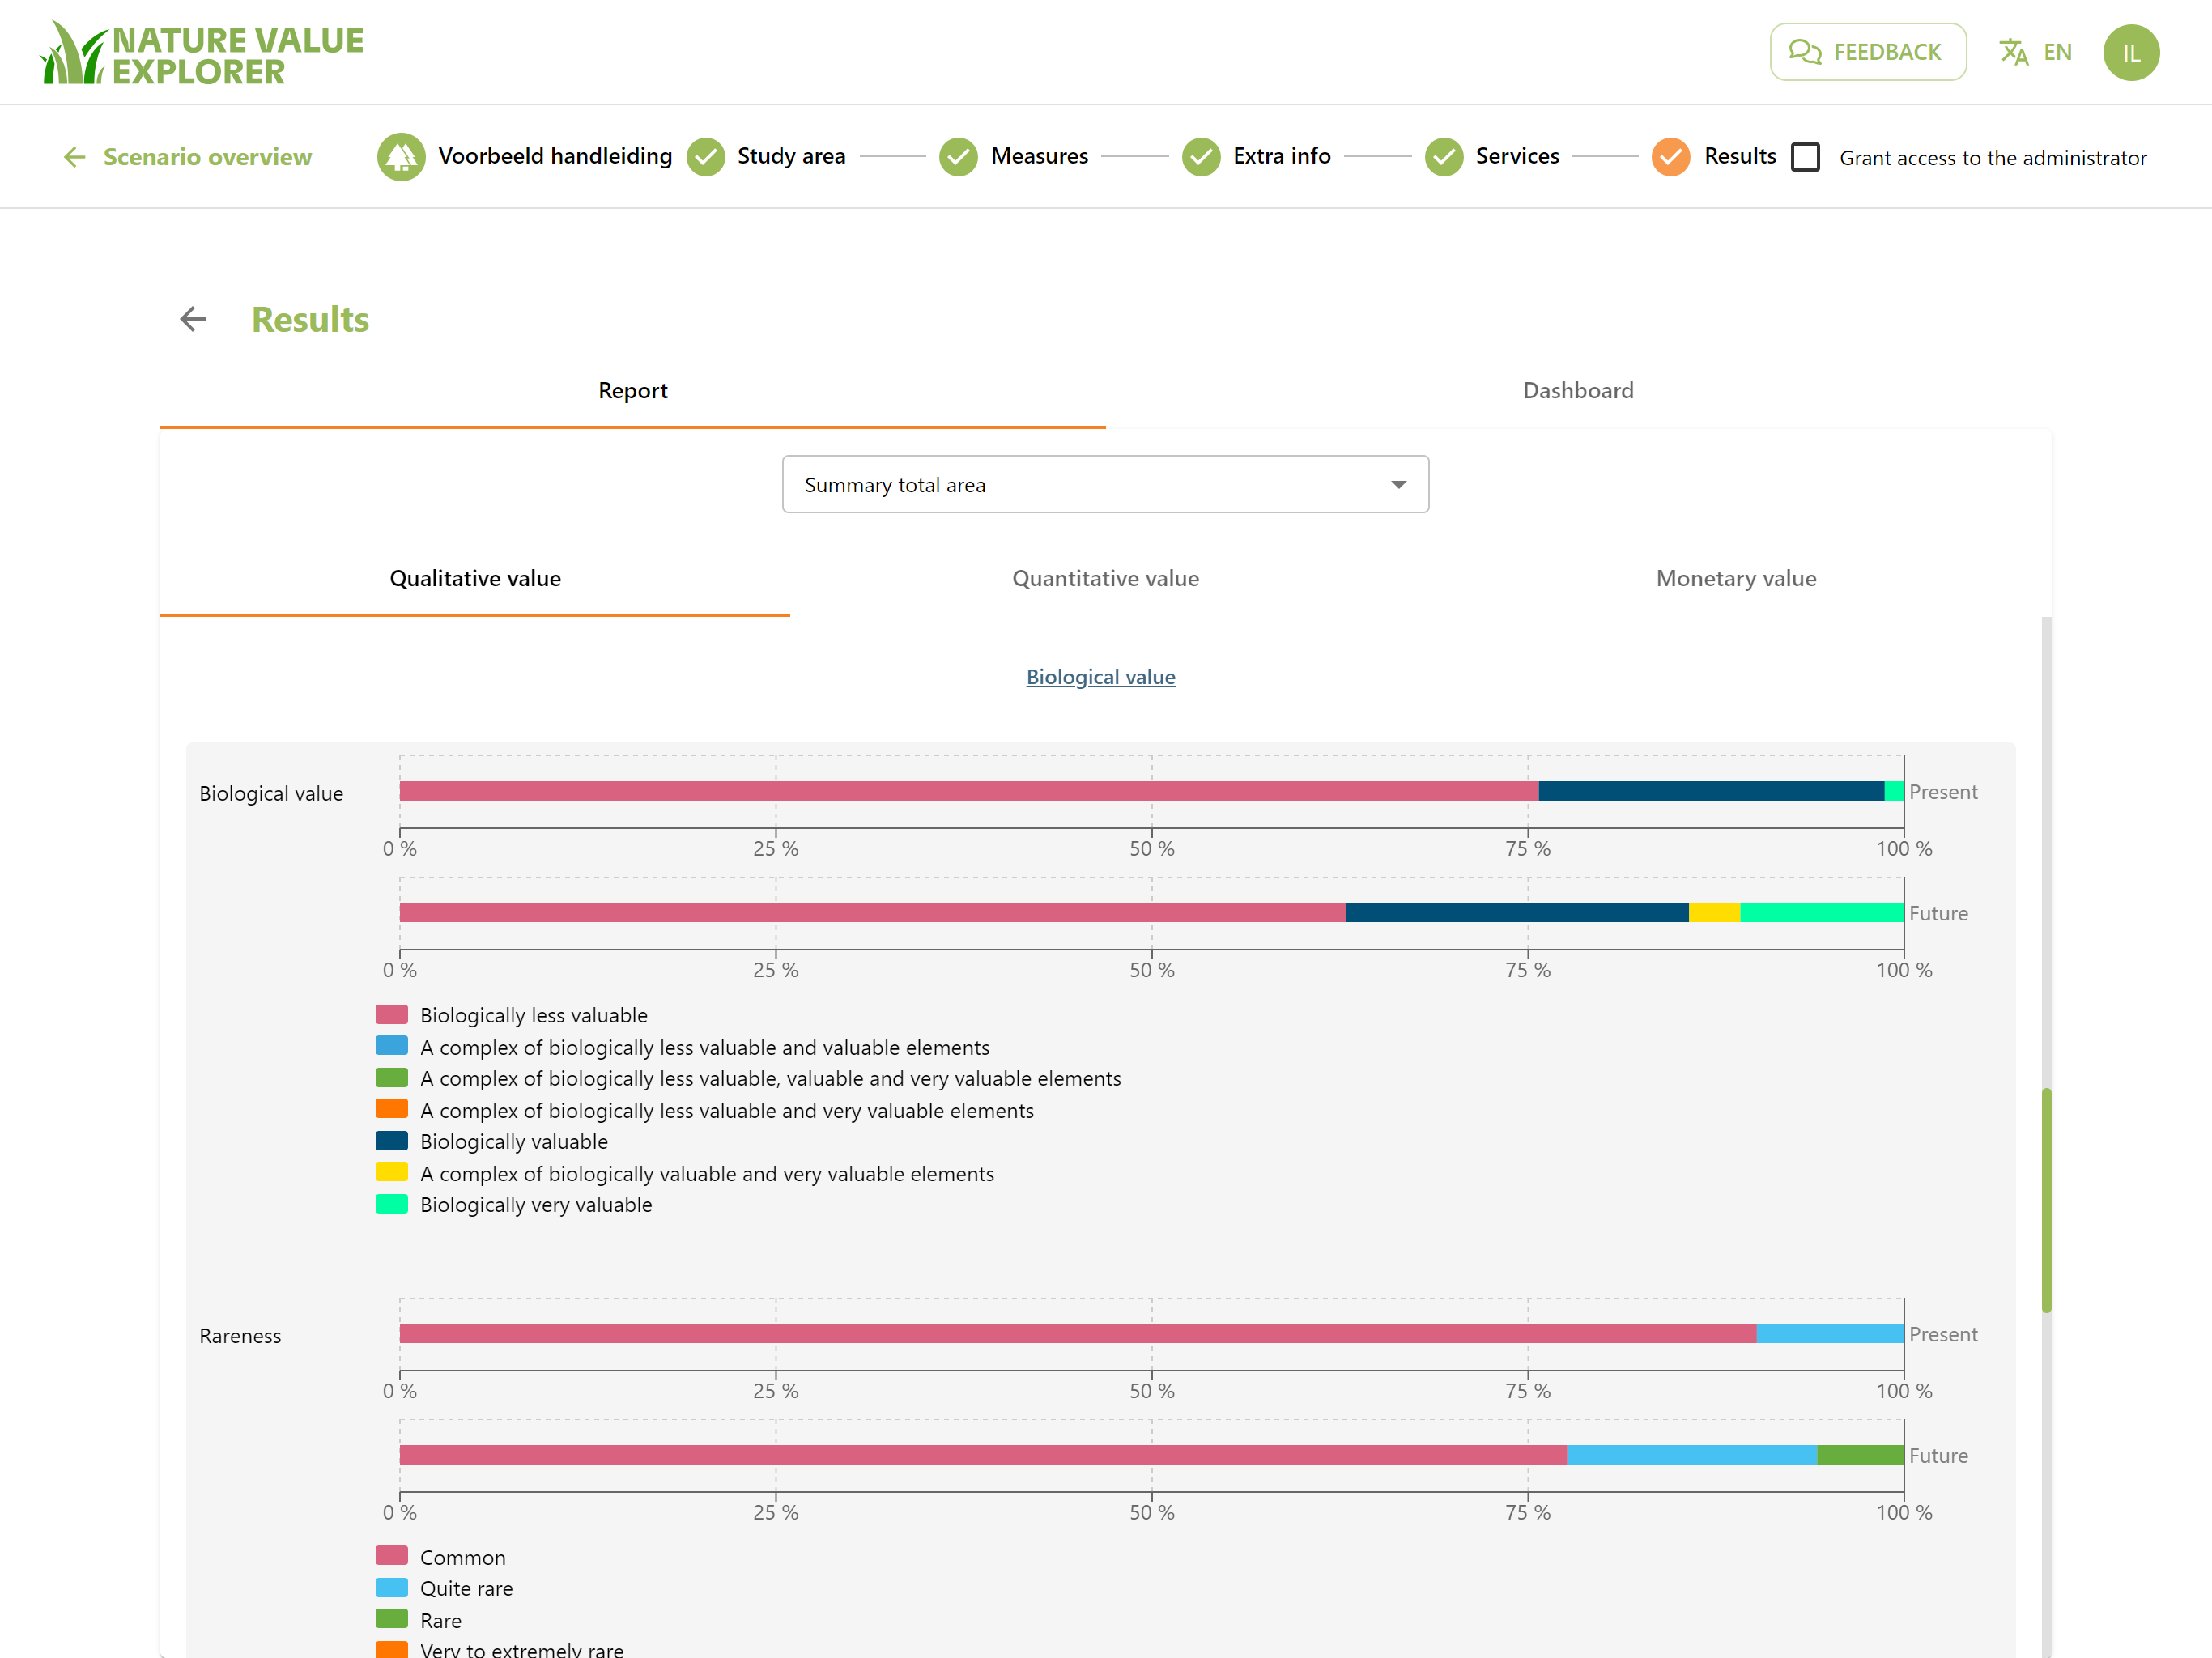Click the Voorbeeld handleiding tree icon
Viewport: 2212px width, 1658px height.
pyautogui.click(x=401, y=157)
